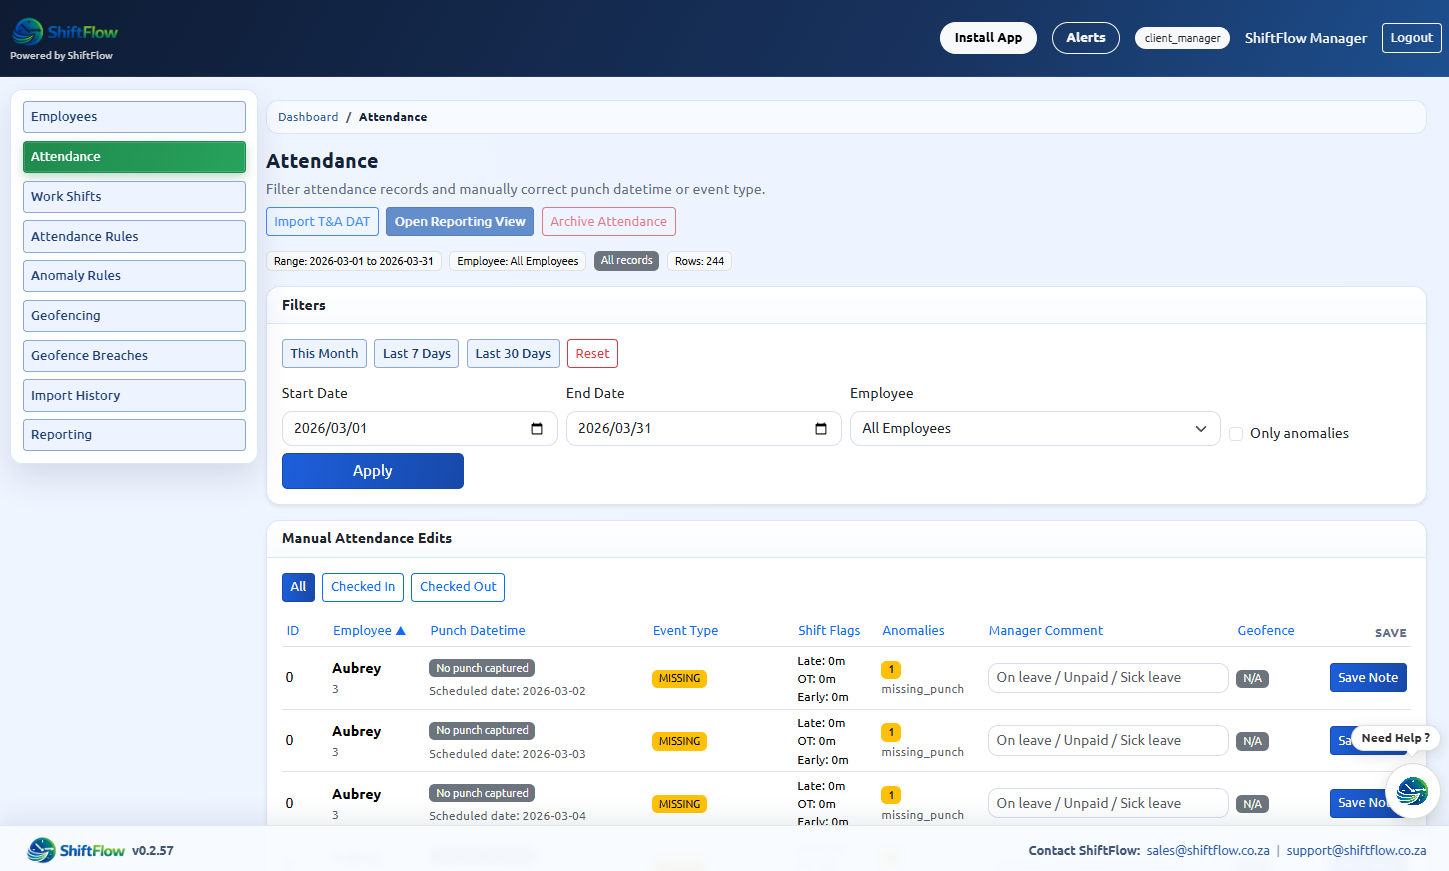Open Geofencing in the sidebar
This screenshot has width=1449, height=871.
point(134,316)
